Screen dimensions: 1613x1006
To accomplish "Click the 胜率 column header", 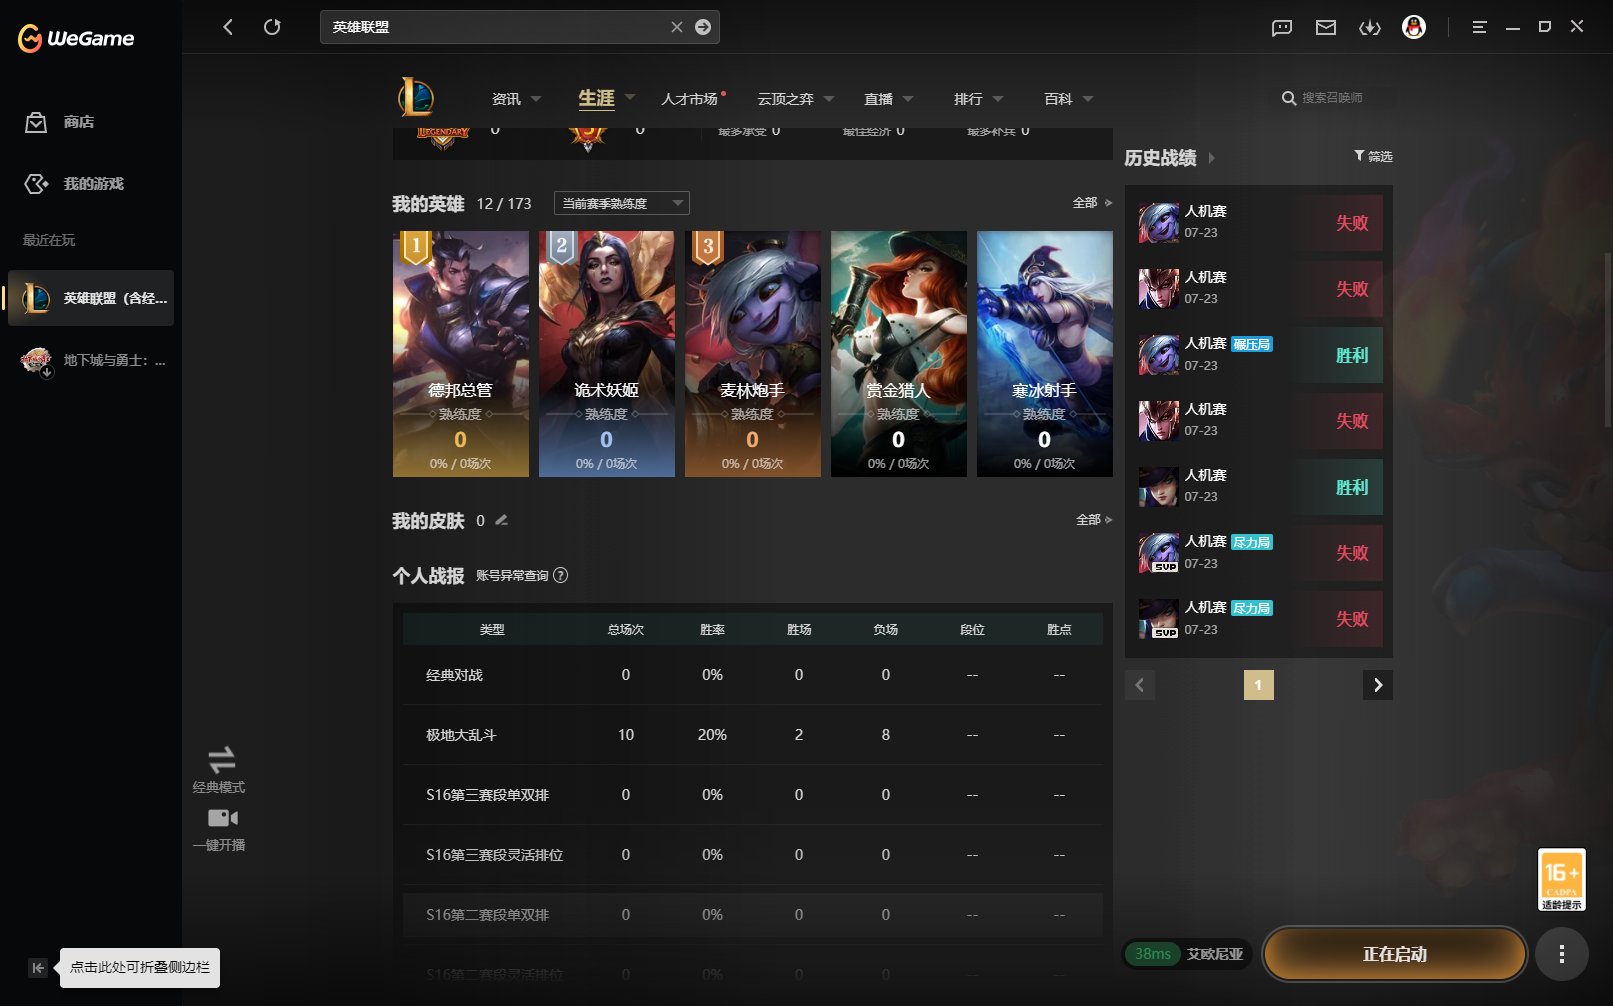I will [x=712, y=630].
